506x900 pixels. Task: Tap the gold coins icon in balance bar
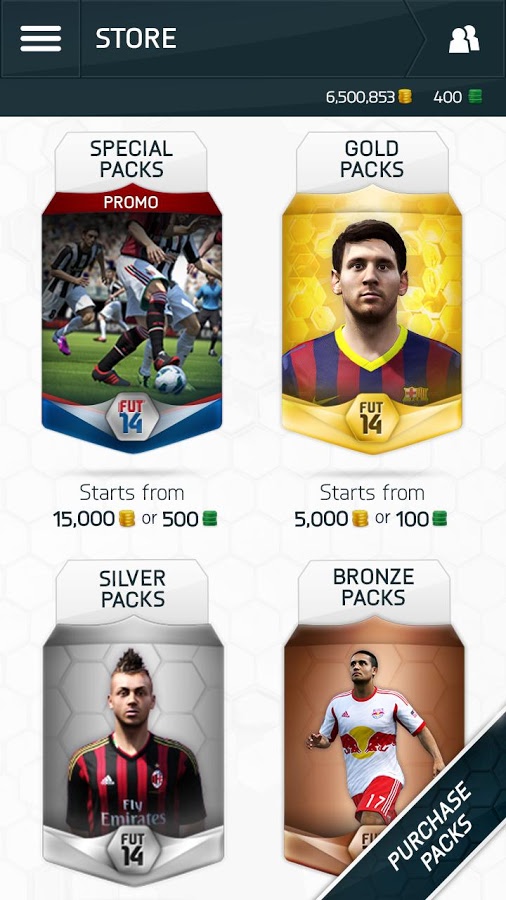point(405,96)
